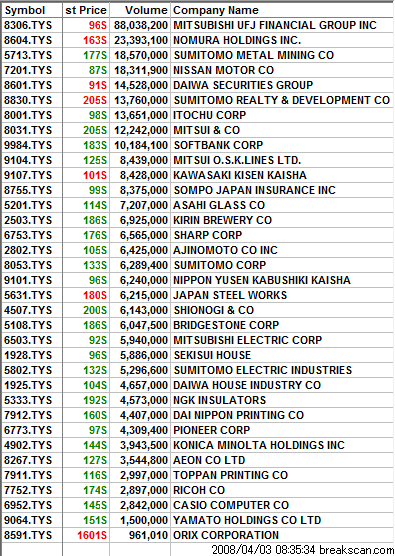Click volume 4,573,000 for NGK Insulators
The width and height of the screenshot is (395, 556).
point(144,400)
